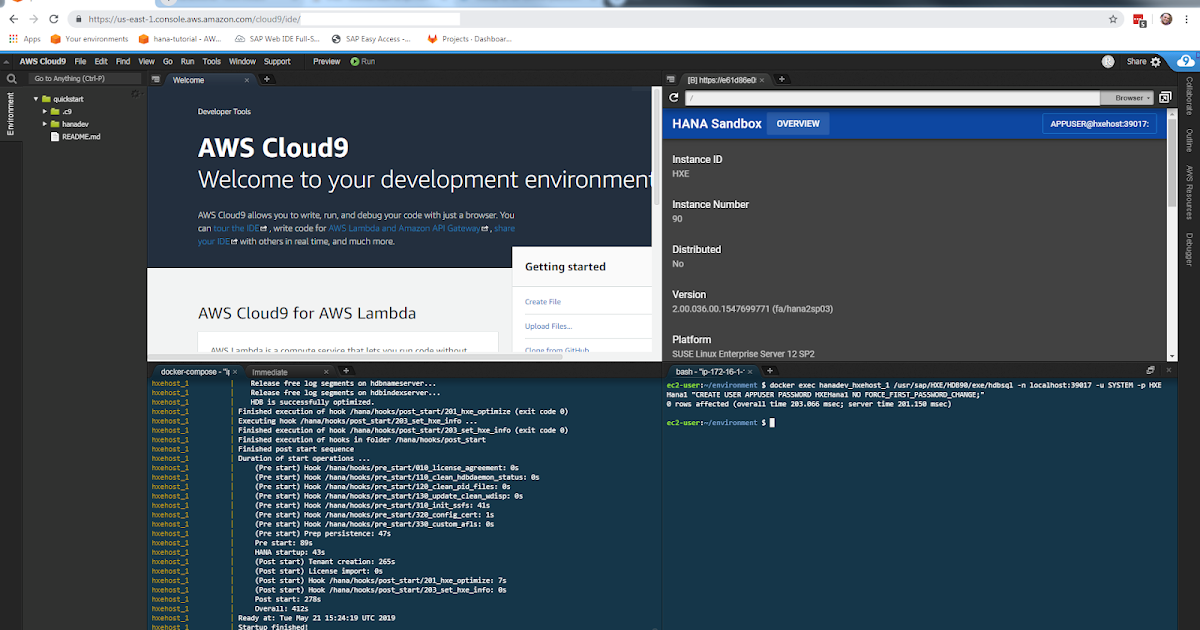Bookmark the page with Chrome's star icon
Viewport: 1200px width, 630px height.
(1112, 18)
